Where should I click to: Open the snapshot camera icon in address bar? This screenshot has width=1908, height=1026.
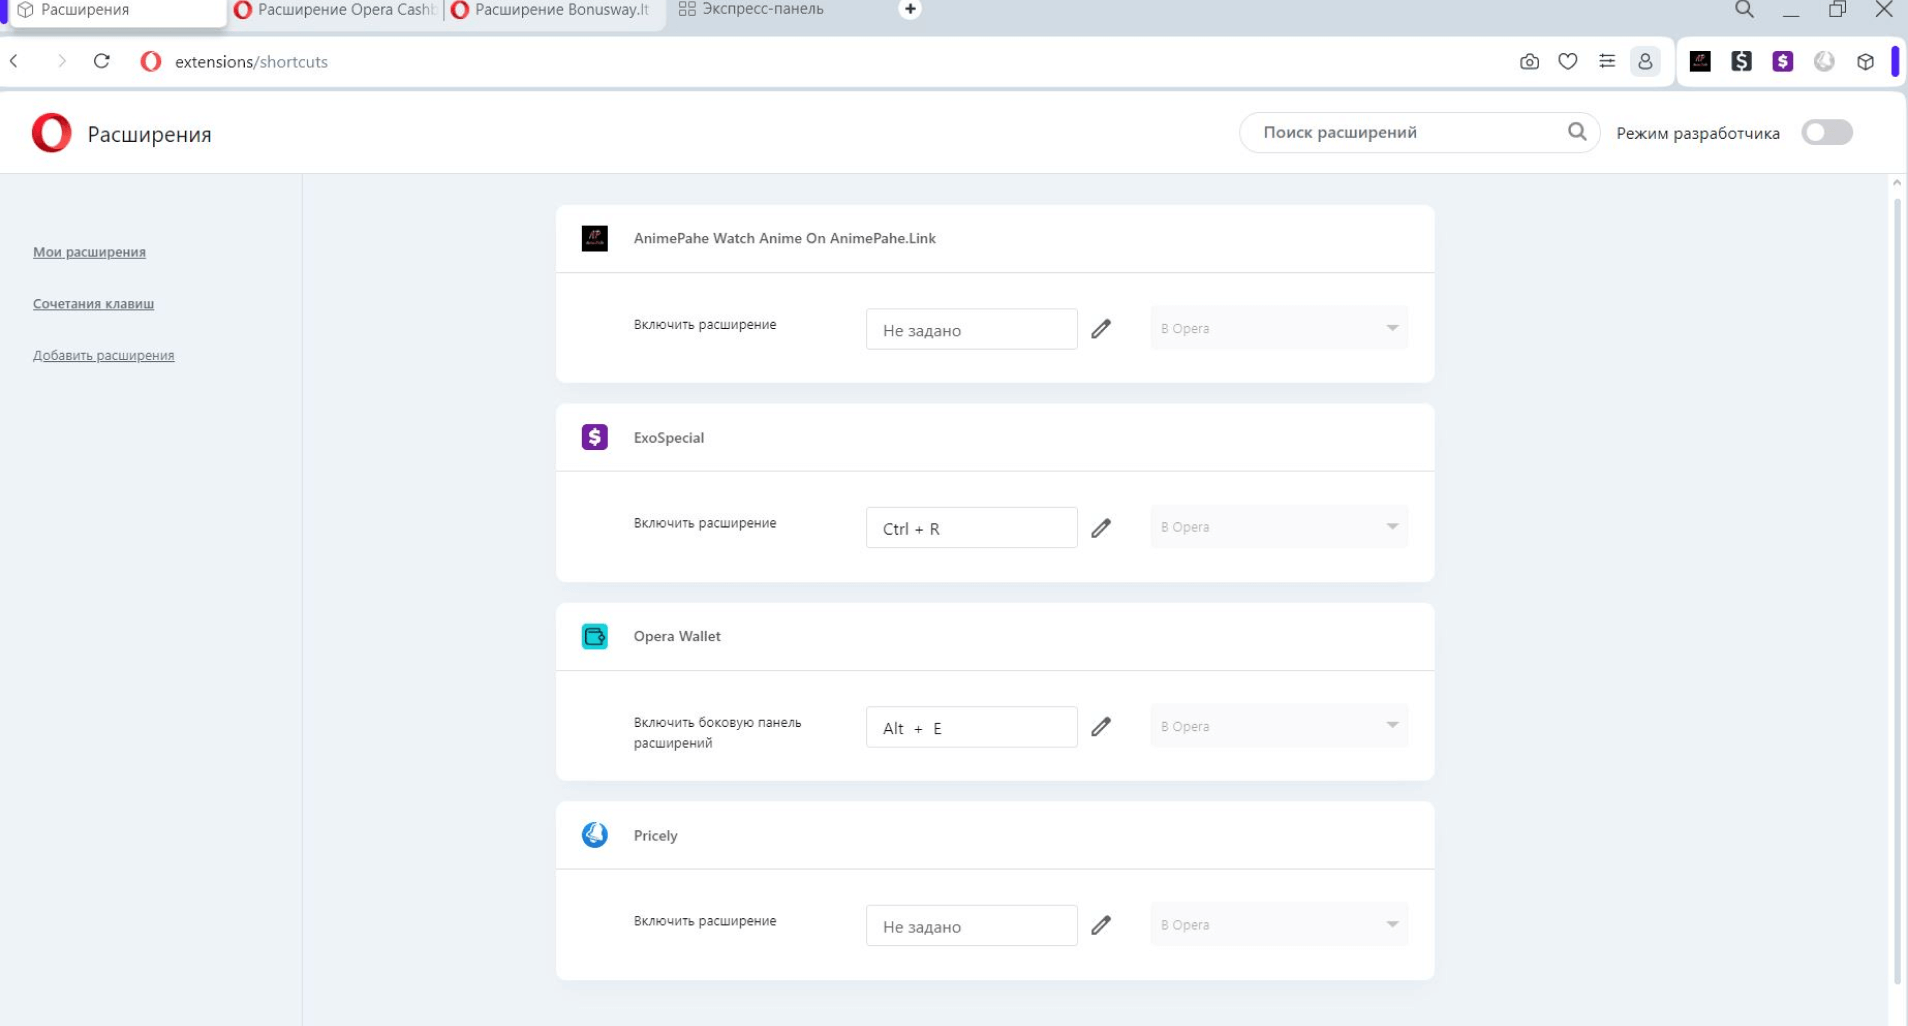(x=1529, y=62)
